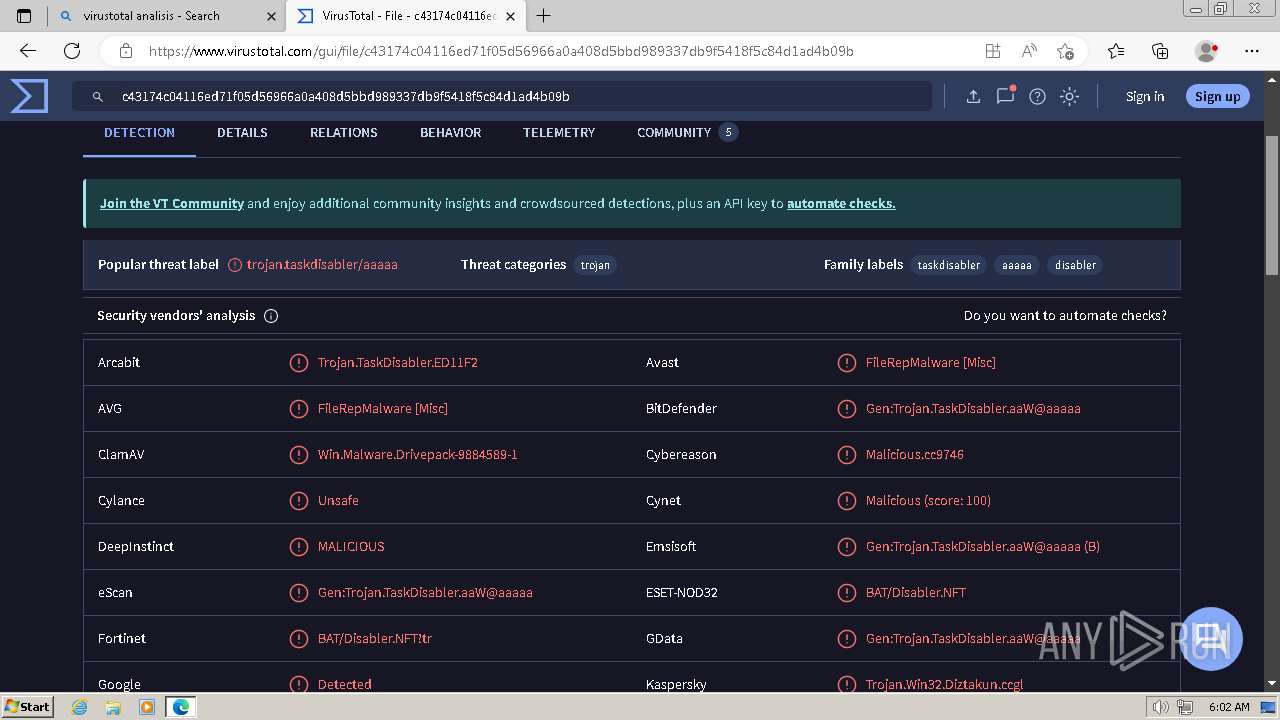1280x720 pixels.
Task: Reload the page with the refresh icon
Action: click(72, 51)
